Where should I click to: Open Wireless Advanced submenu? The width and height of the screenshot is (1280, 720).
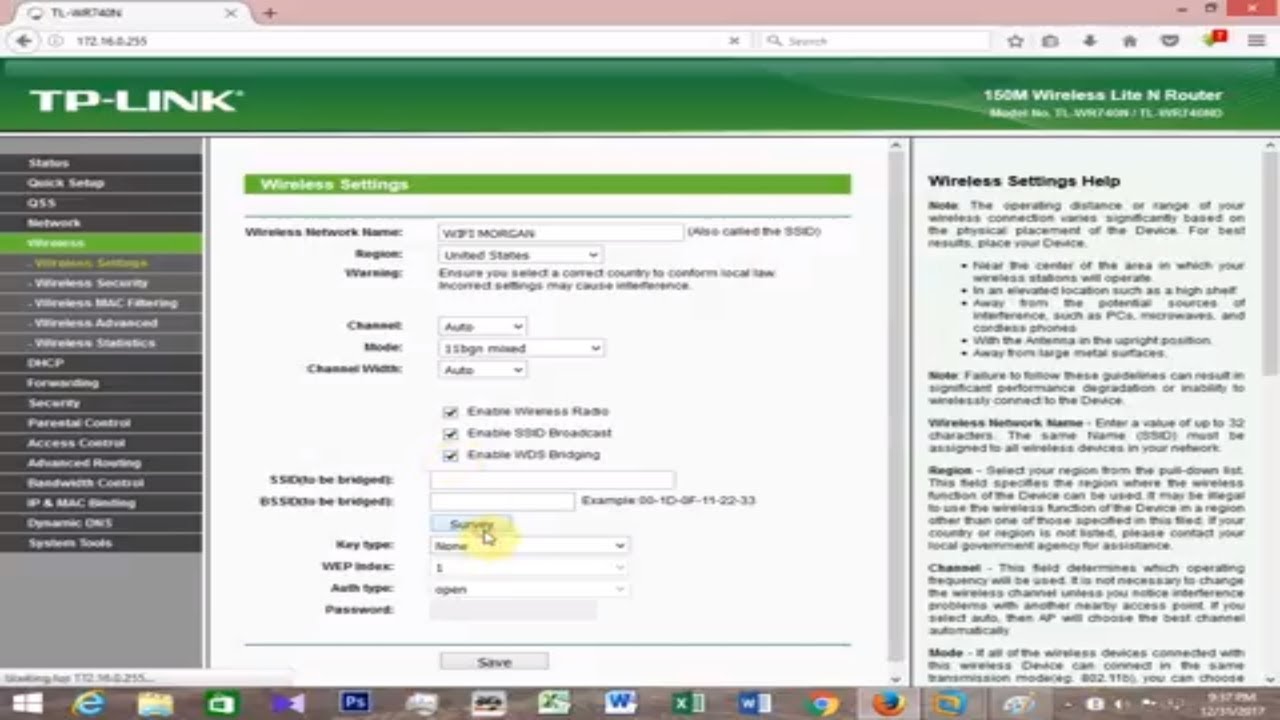(x=101, y=323)
